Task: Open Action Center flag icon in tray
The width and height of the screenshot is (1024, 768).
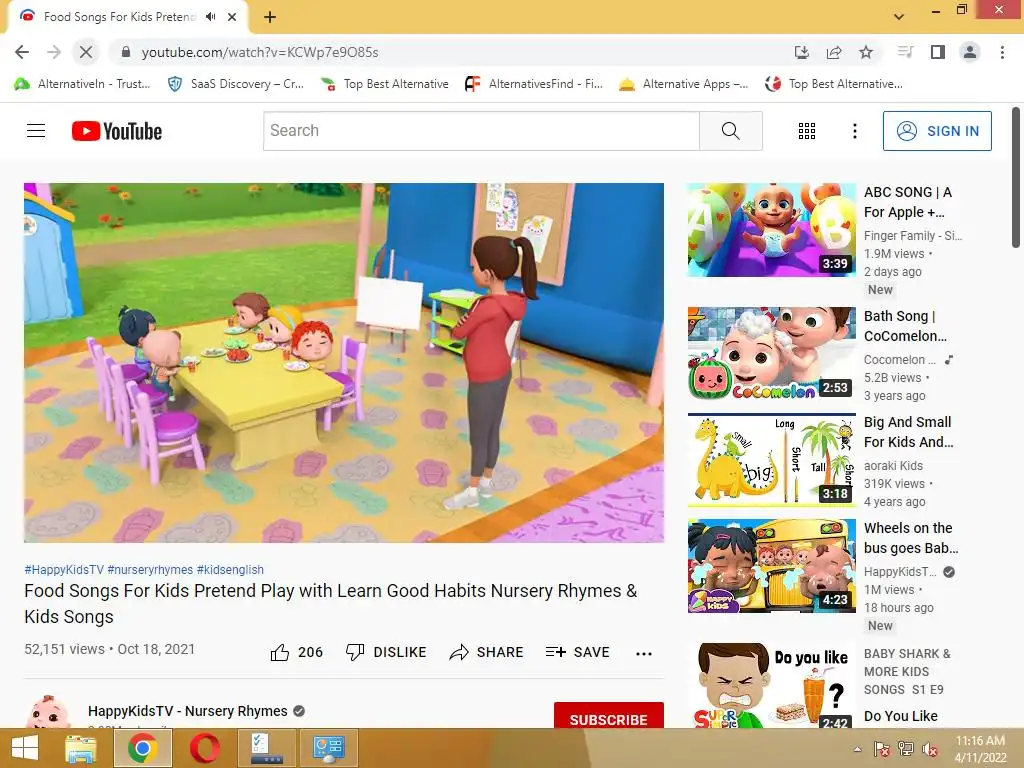Action: [x=881, y=749]
